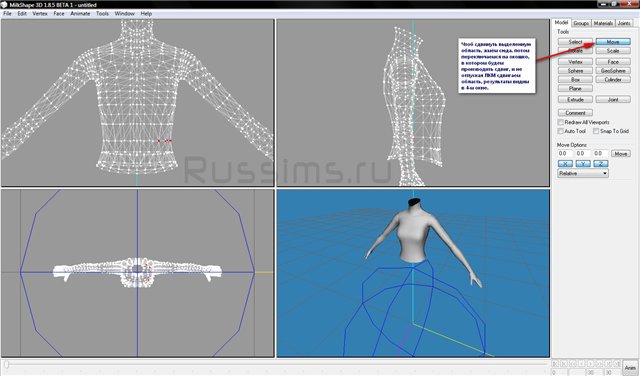
Task: Open the Edit menu
Action: pos(22,13)
